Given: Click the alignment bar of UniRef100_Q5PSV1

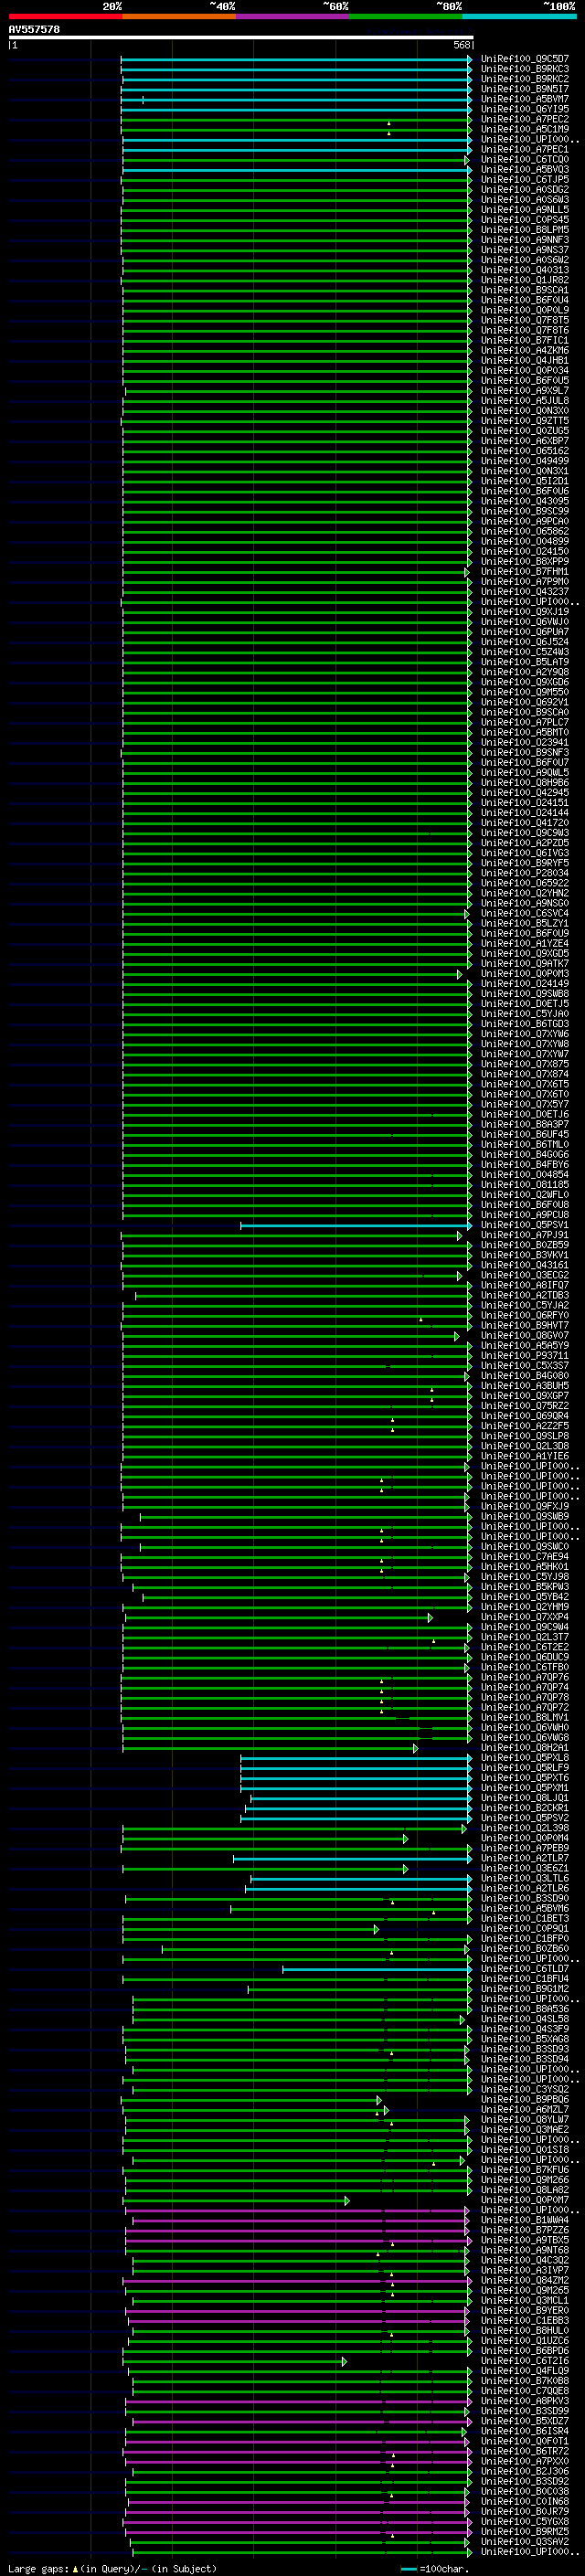Looking at the screenshot, I should [x=356, y=1226].
